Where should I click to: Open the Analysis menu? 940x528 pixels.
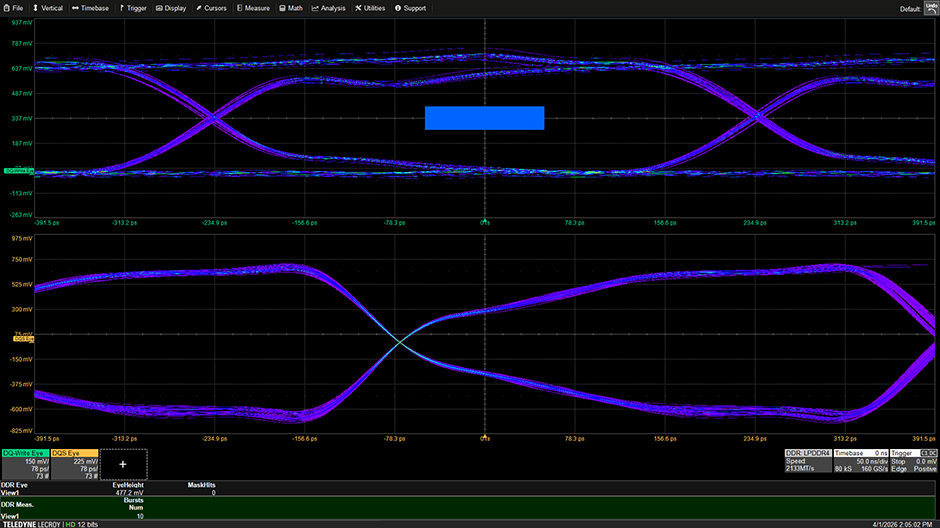329,8
